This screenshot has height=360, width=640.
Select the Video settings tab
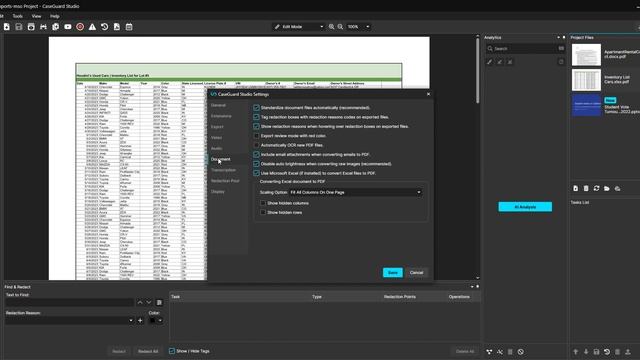[x=216, y=138]
